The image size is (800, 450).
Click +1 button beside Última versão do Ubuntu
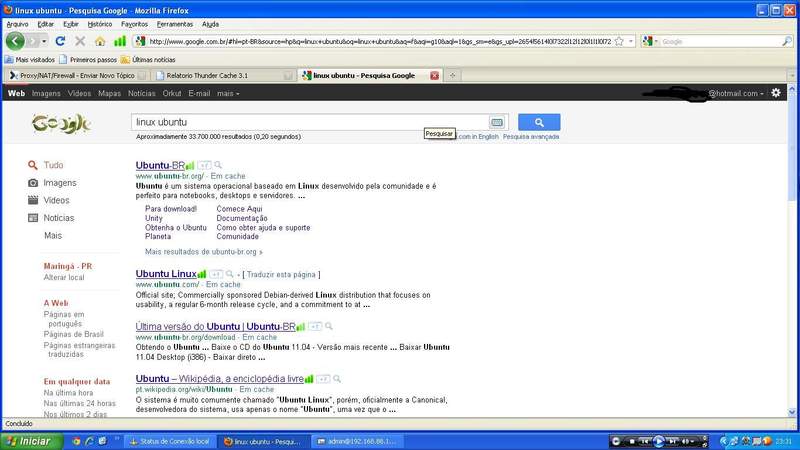(x=315, y=327)
